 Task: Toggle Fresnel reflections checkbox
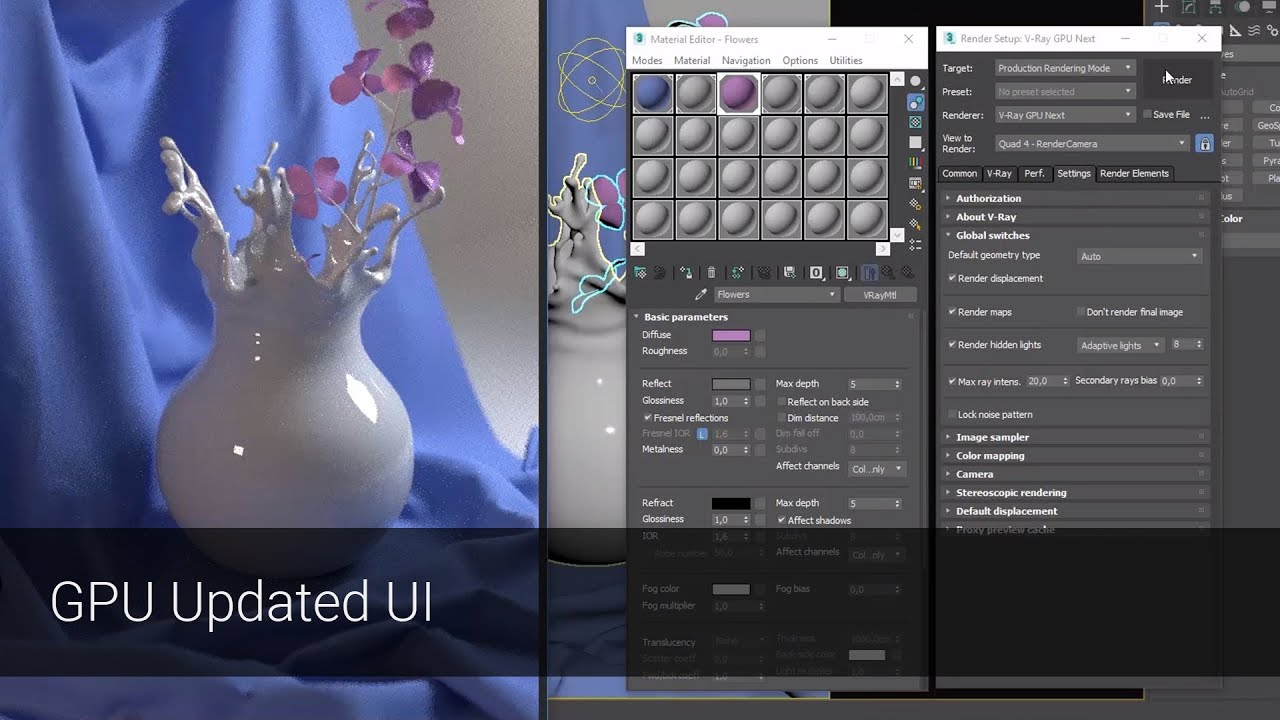pyautogui.click(x=648, y=418)
